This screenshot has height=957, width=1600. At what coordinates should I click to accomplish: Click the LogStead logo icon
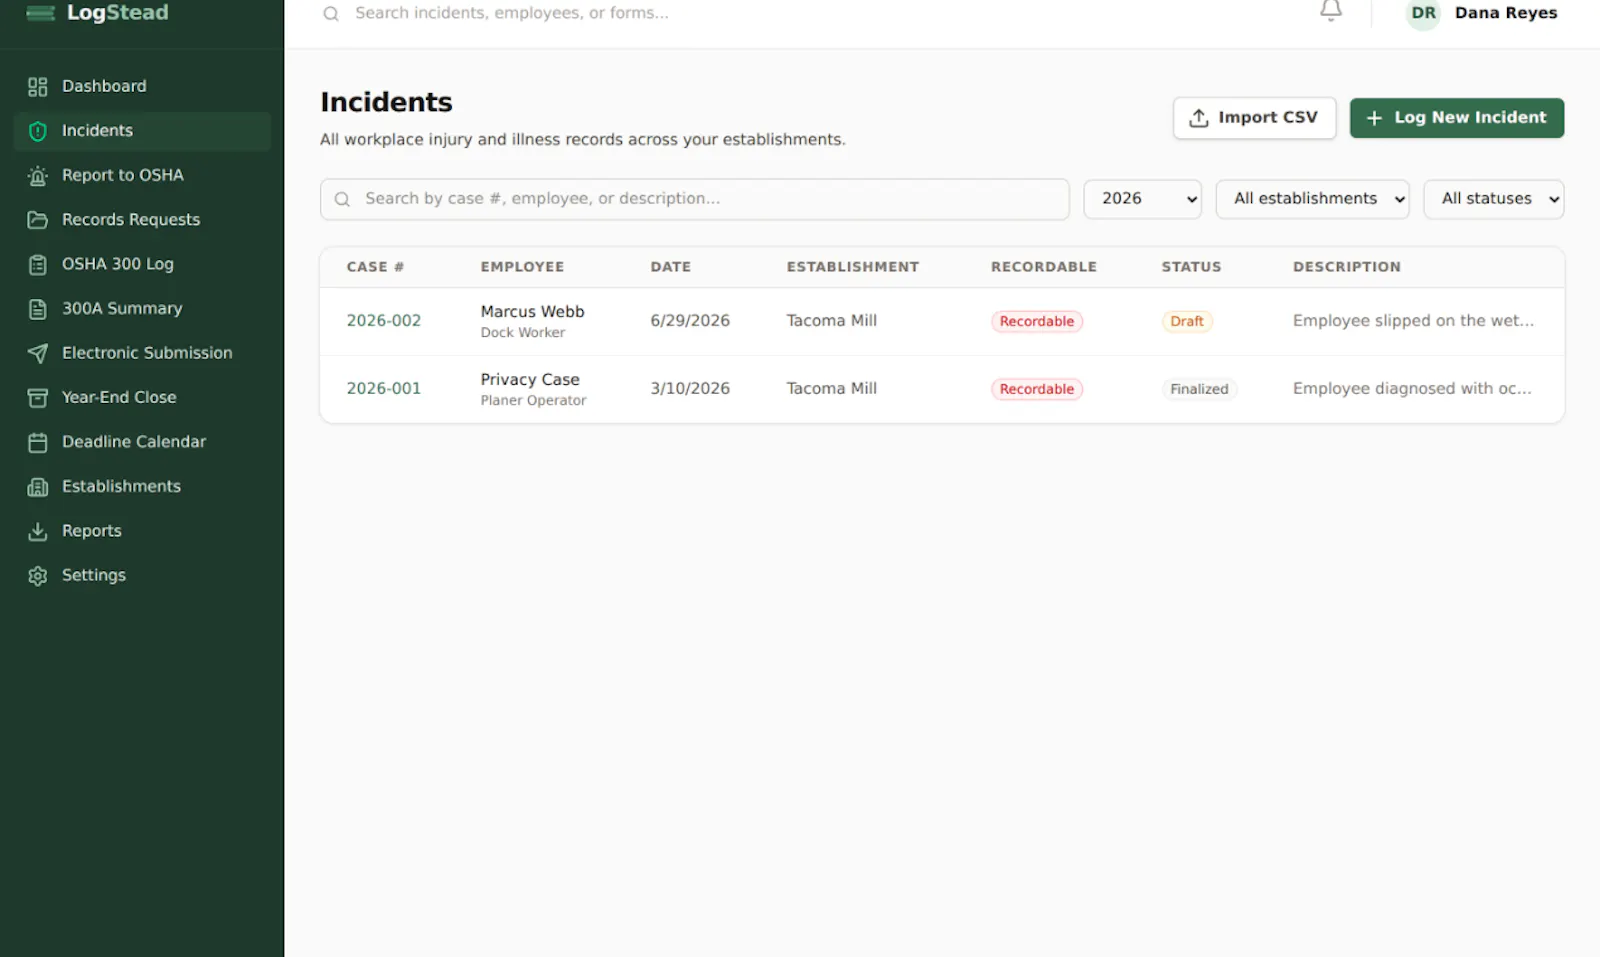[40, 12]
